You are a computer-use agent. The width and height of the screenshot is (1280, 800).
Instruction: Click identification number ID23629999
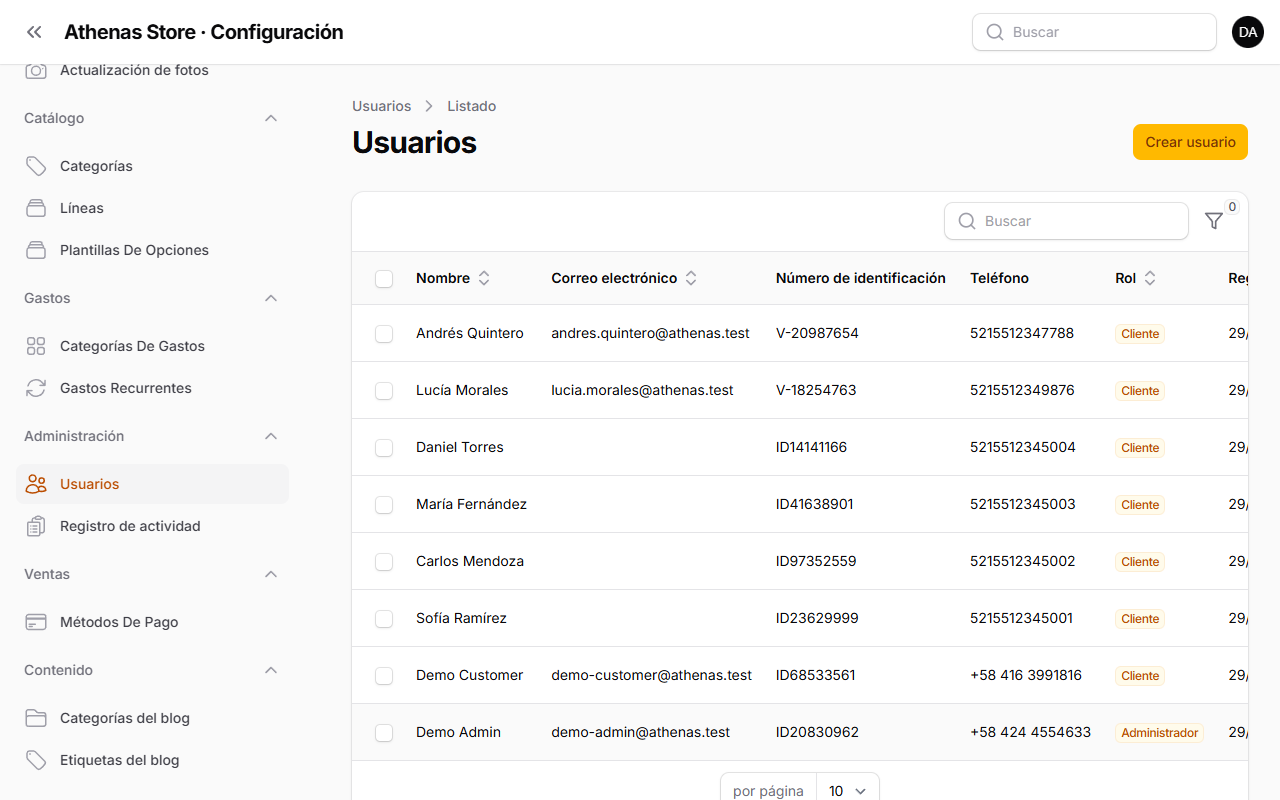[x=817, y=618]
